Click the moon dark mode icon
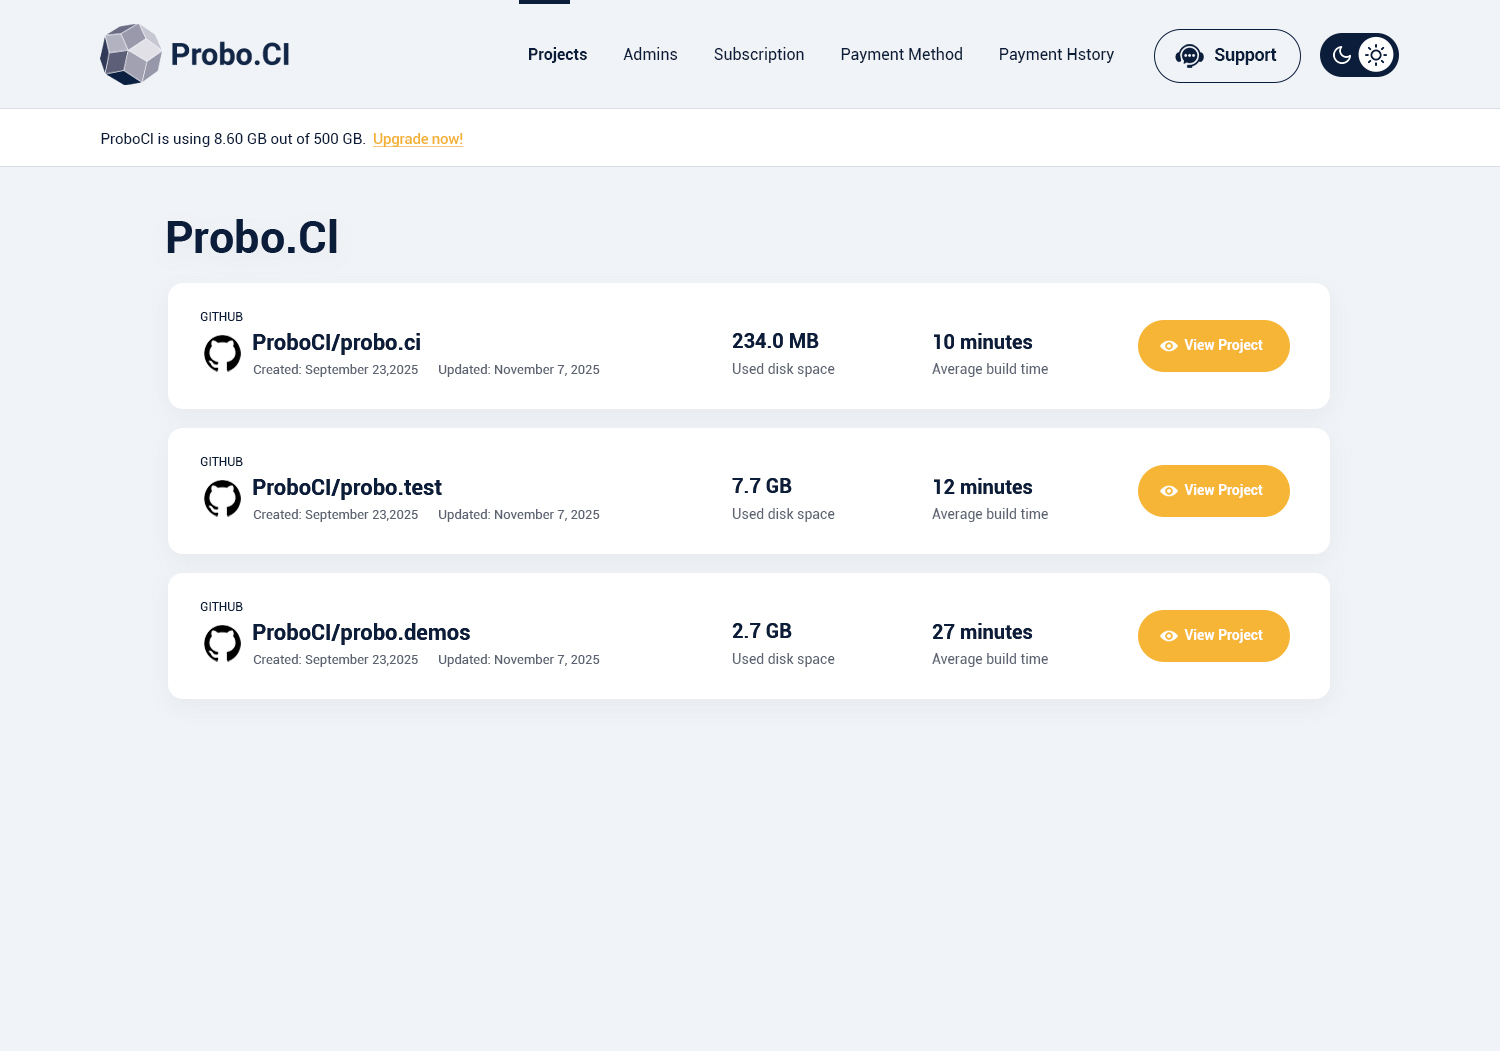1500x1051 pixels. (x=1342, y=55)
